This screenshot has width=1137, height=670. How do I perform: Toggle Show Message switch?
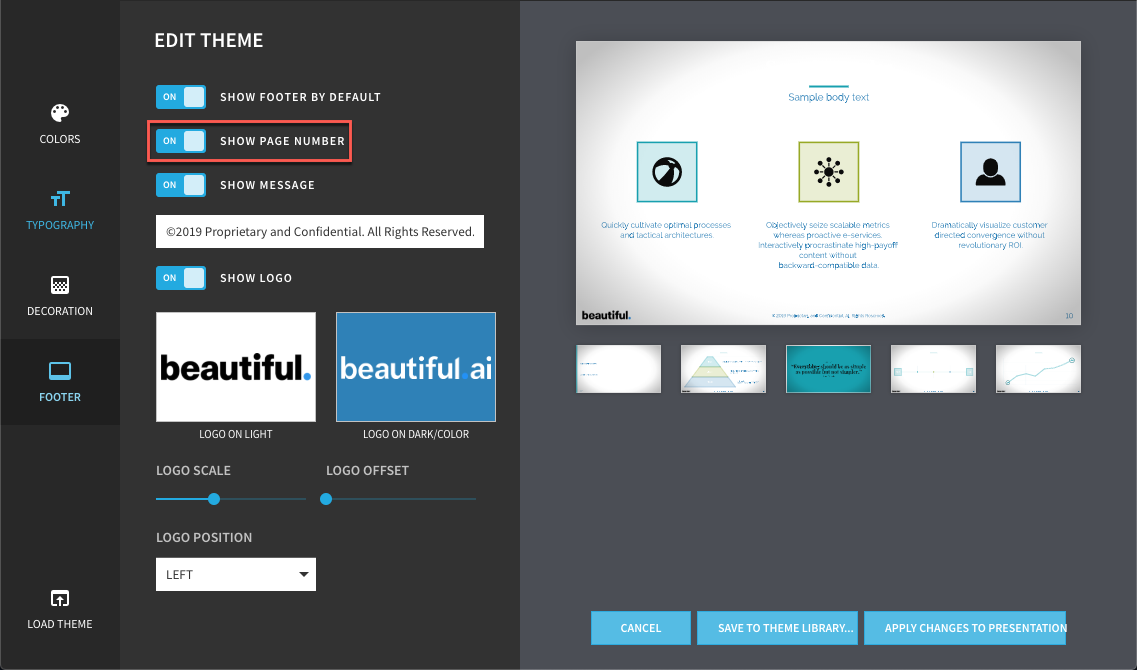click(x=181, y=185)
